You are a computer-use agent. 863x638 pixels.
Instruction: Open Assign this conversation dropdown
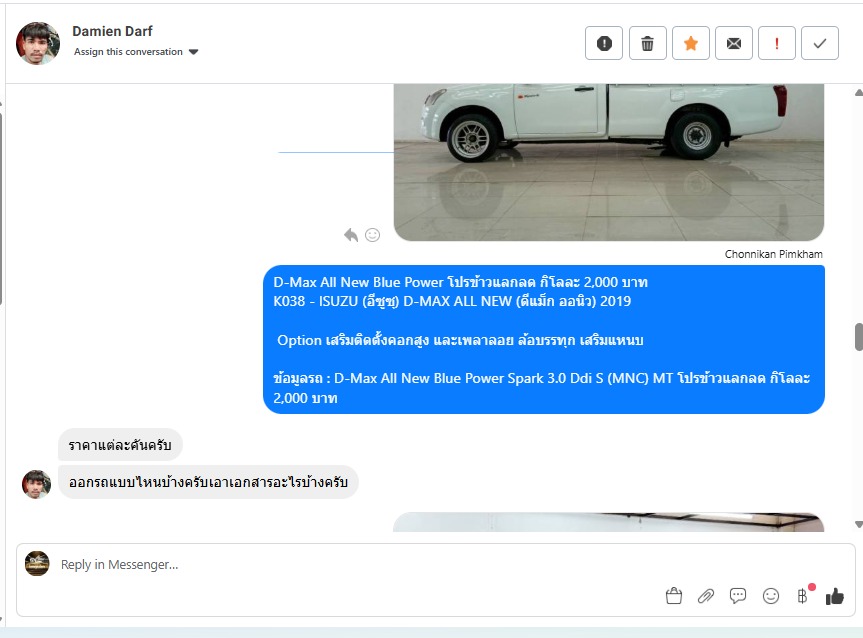136,52
